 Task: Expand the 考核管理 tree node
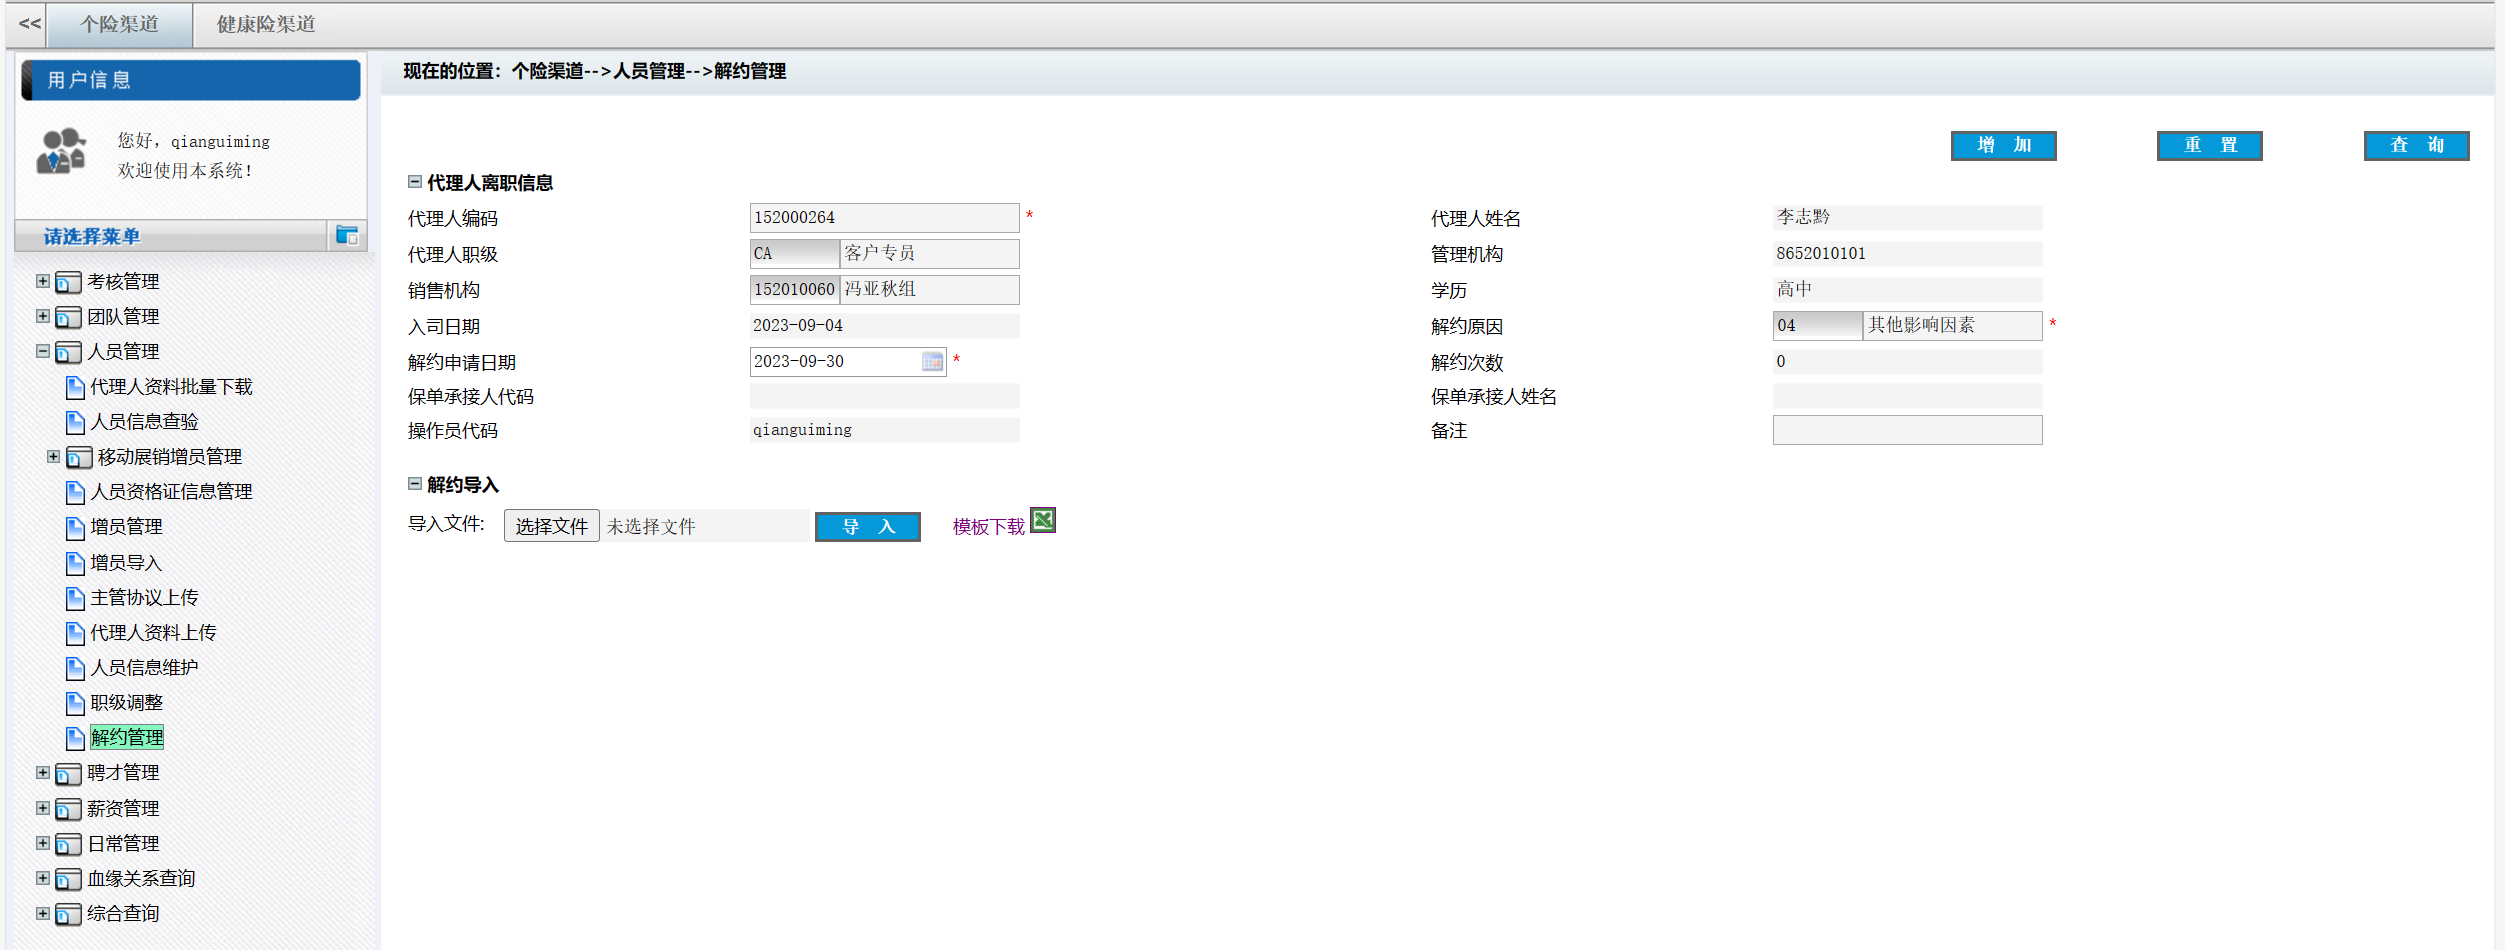click(43, 281)
